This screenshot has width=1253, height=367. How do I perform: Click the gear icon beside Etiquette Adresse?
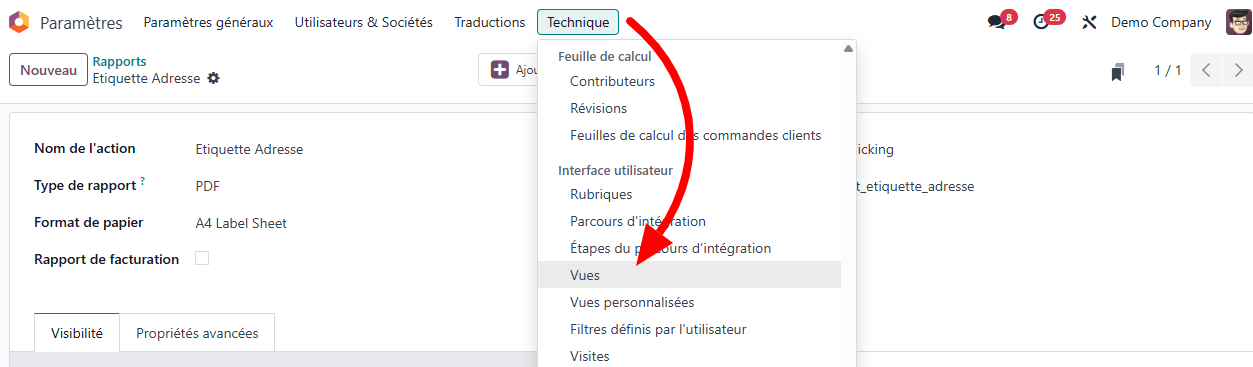pos(213,78)
